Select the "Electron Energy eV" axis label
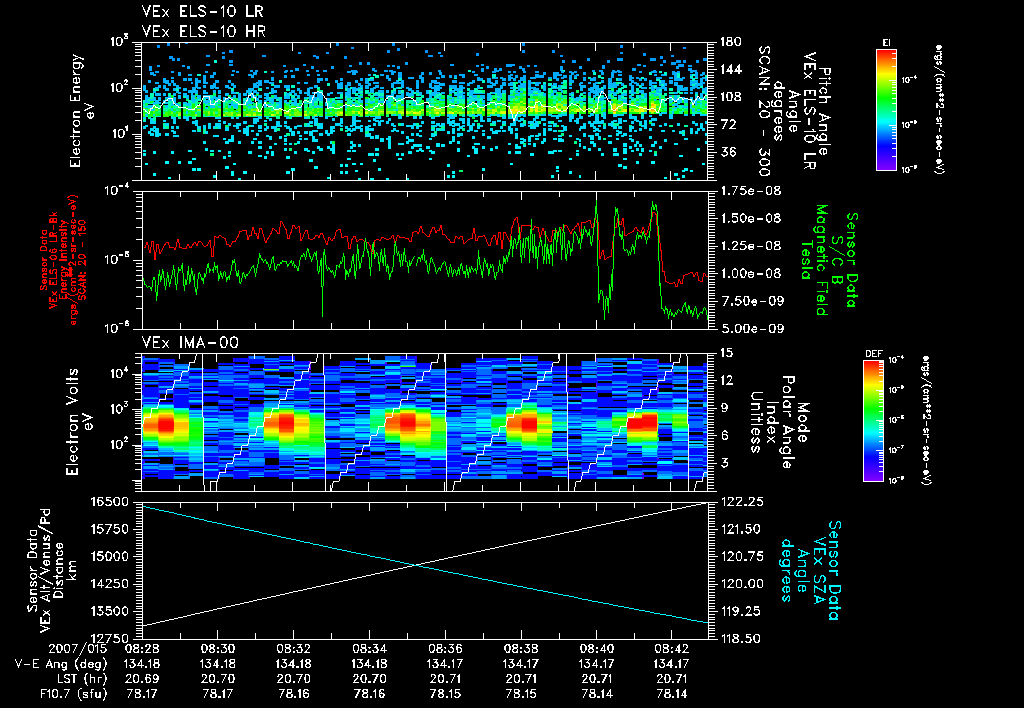 click(x=82, y=110)
